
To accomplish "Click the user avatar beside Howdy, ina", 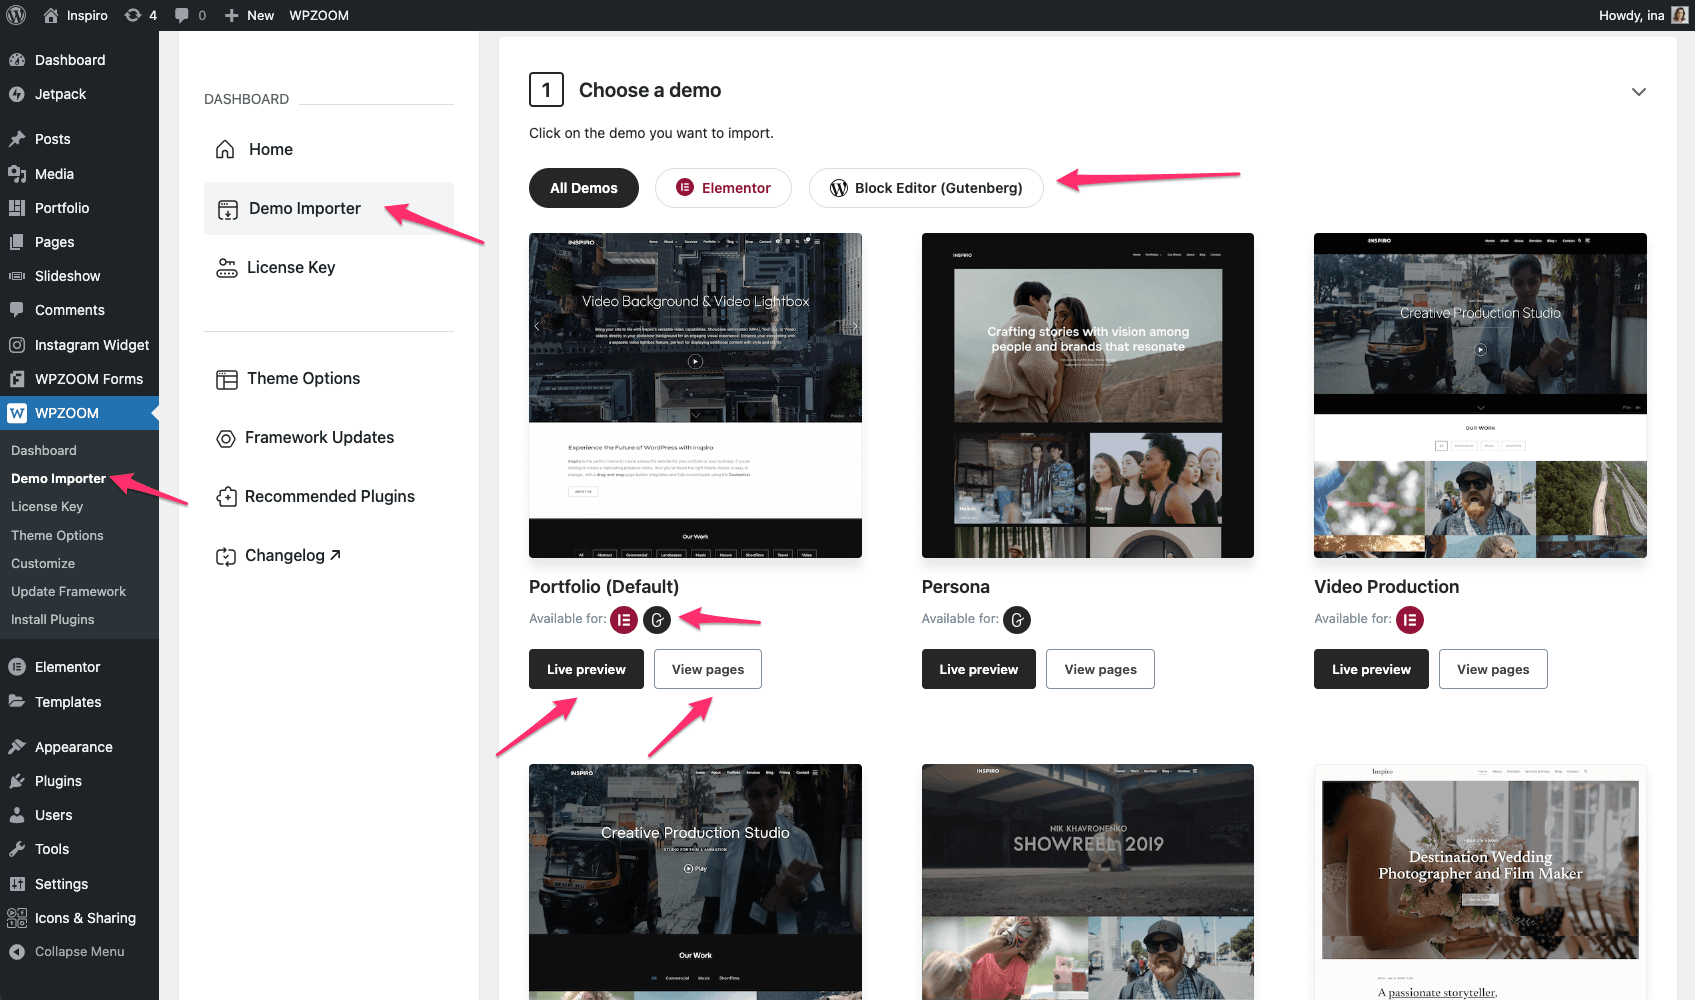I will (x=1680, y=15).
